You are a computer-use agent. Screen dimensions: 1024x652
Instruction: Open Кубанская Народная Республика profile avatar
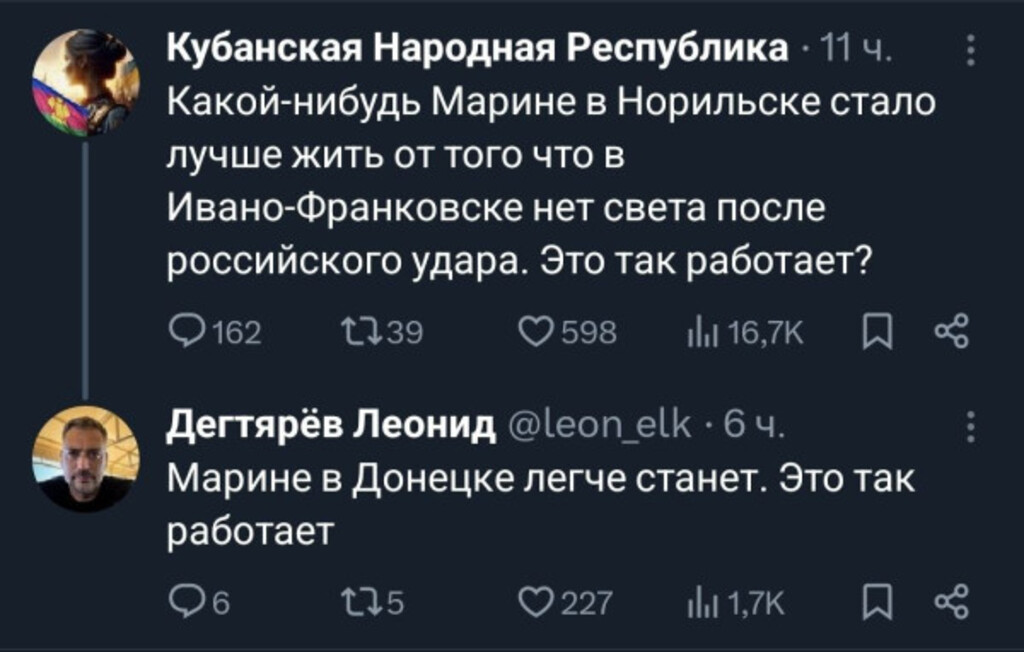(x=85, y=84)
